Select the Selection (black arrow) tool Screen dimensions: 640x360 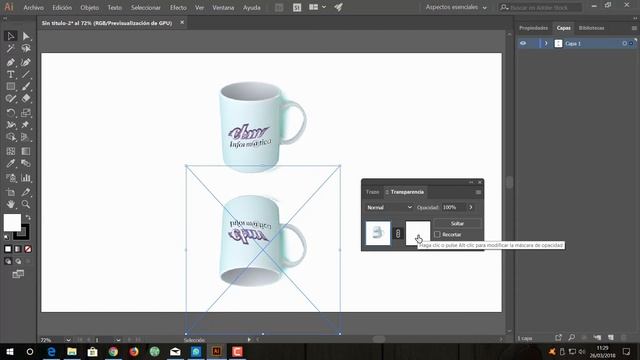[x=11, y=36]
